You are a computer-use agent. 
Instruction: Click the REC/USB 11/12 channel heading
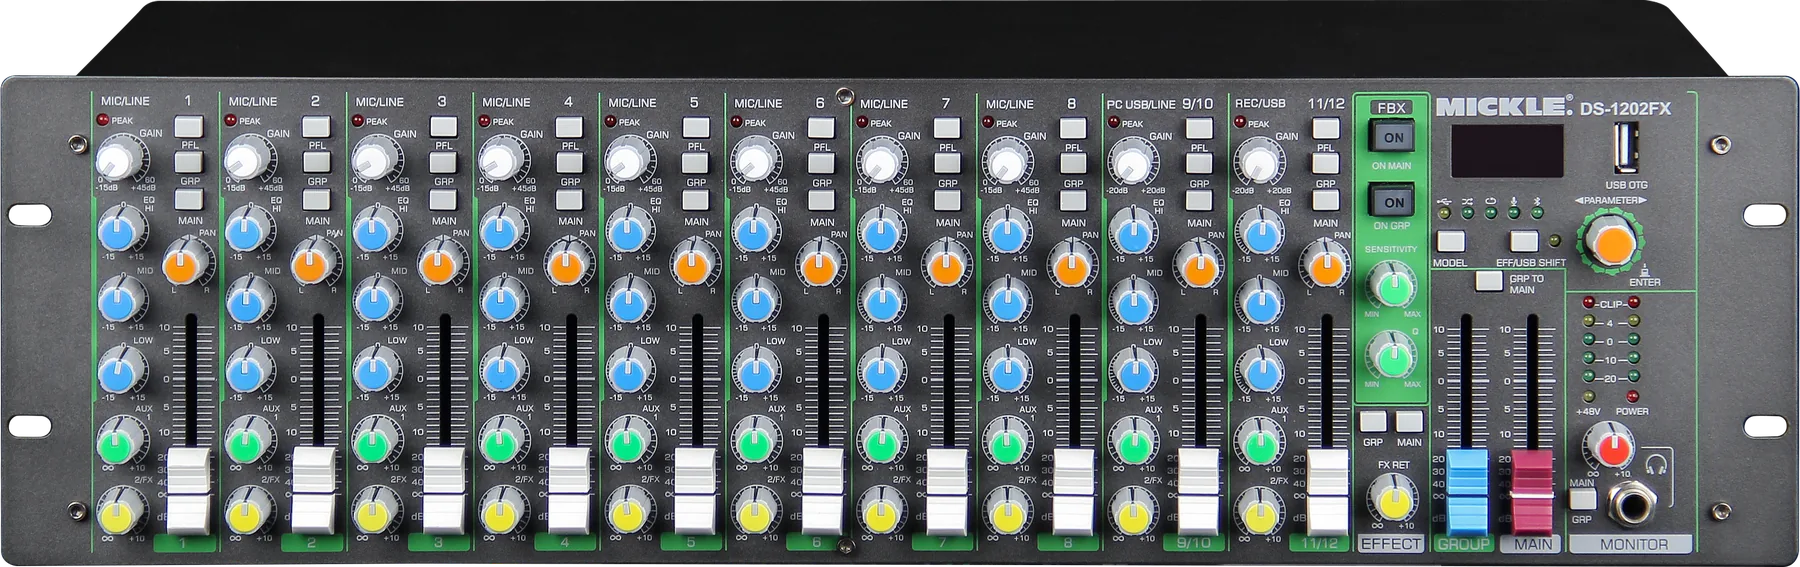pyautogui.click(x=1290, y=103)
